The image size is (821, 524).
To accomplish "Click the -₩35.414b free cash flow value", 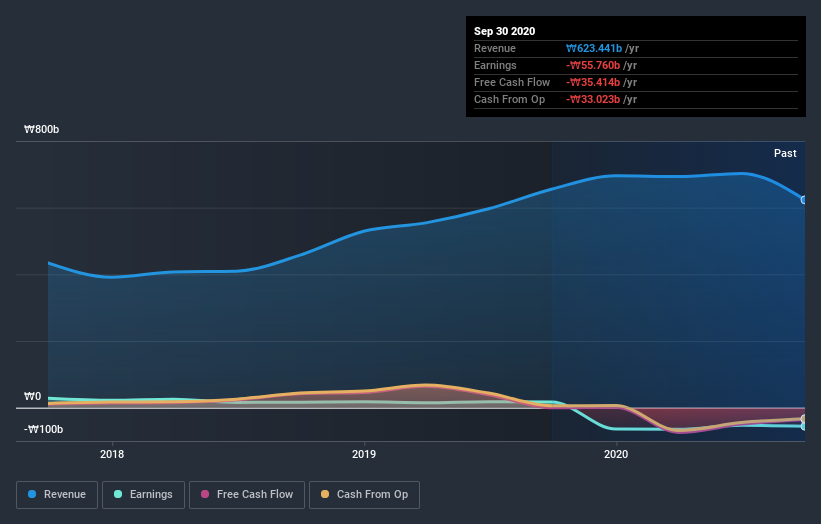I will pos(593,82).
